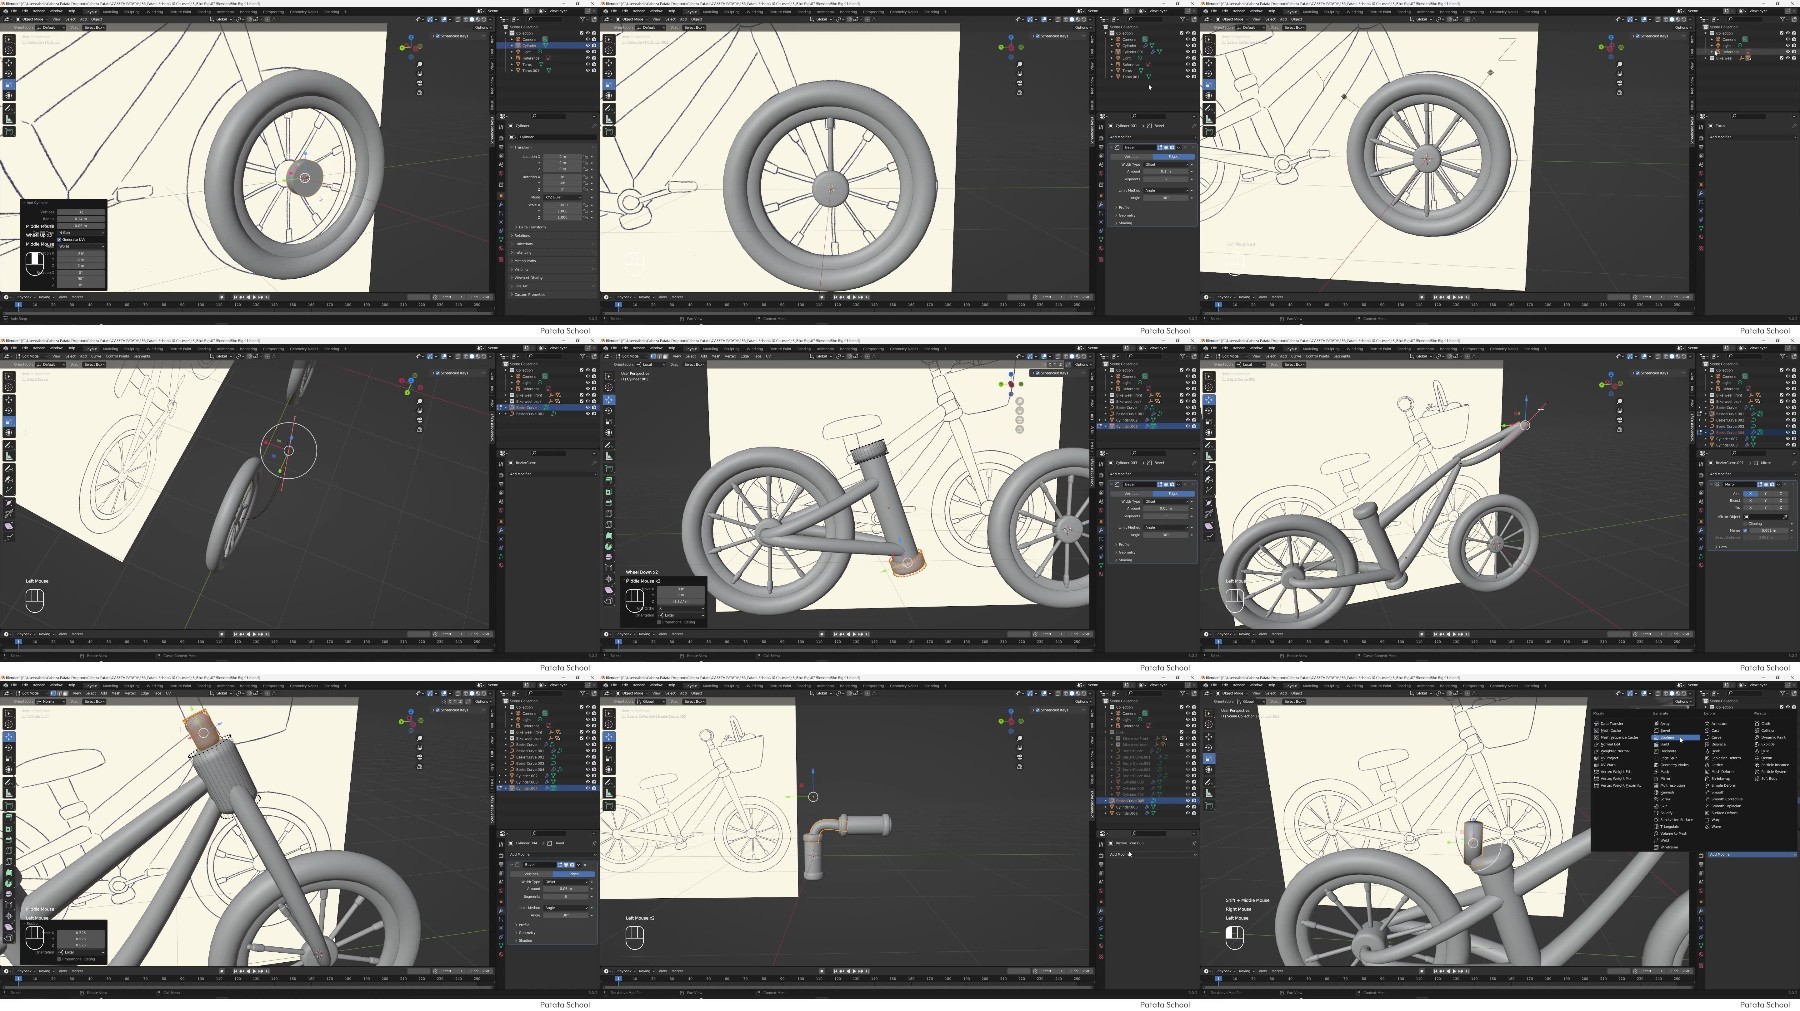Click Vertices toggle in Bevel modifier, orange-selected tube frame
Screen dimensions: 1800x1011
click(x=1131, y=494)
